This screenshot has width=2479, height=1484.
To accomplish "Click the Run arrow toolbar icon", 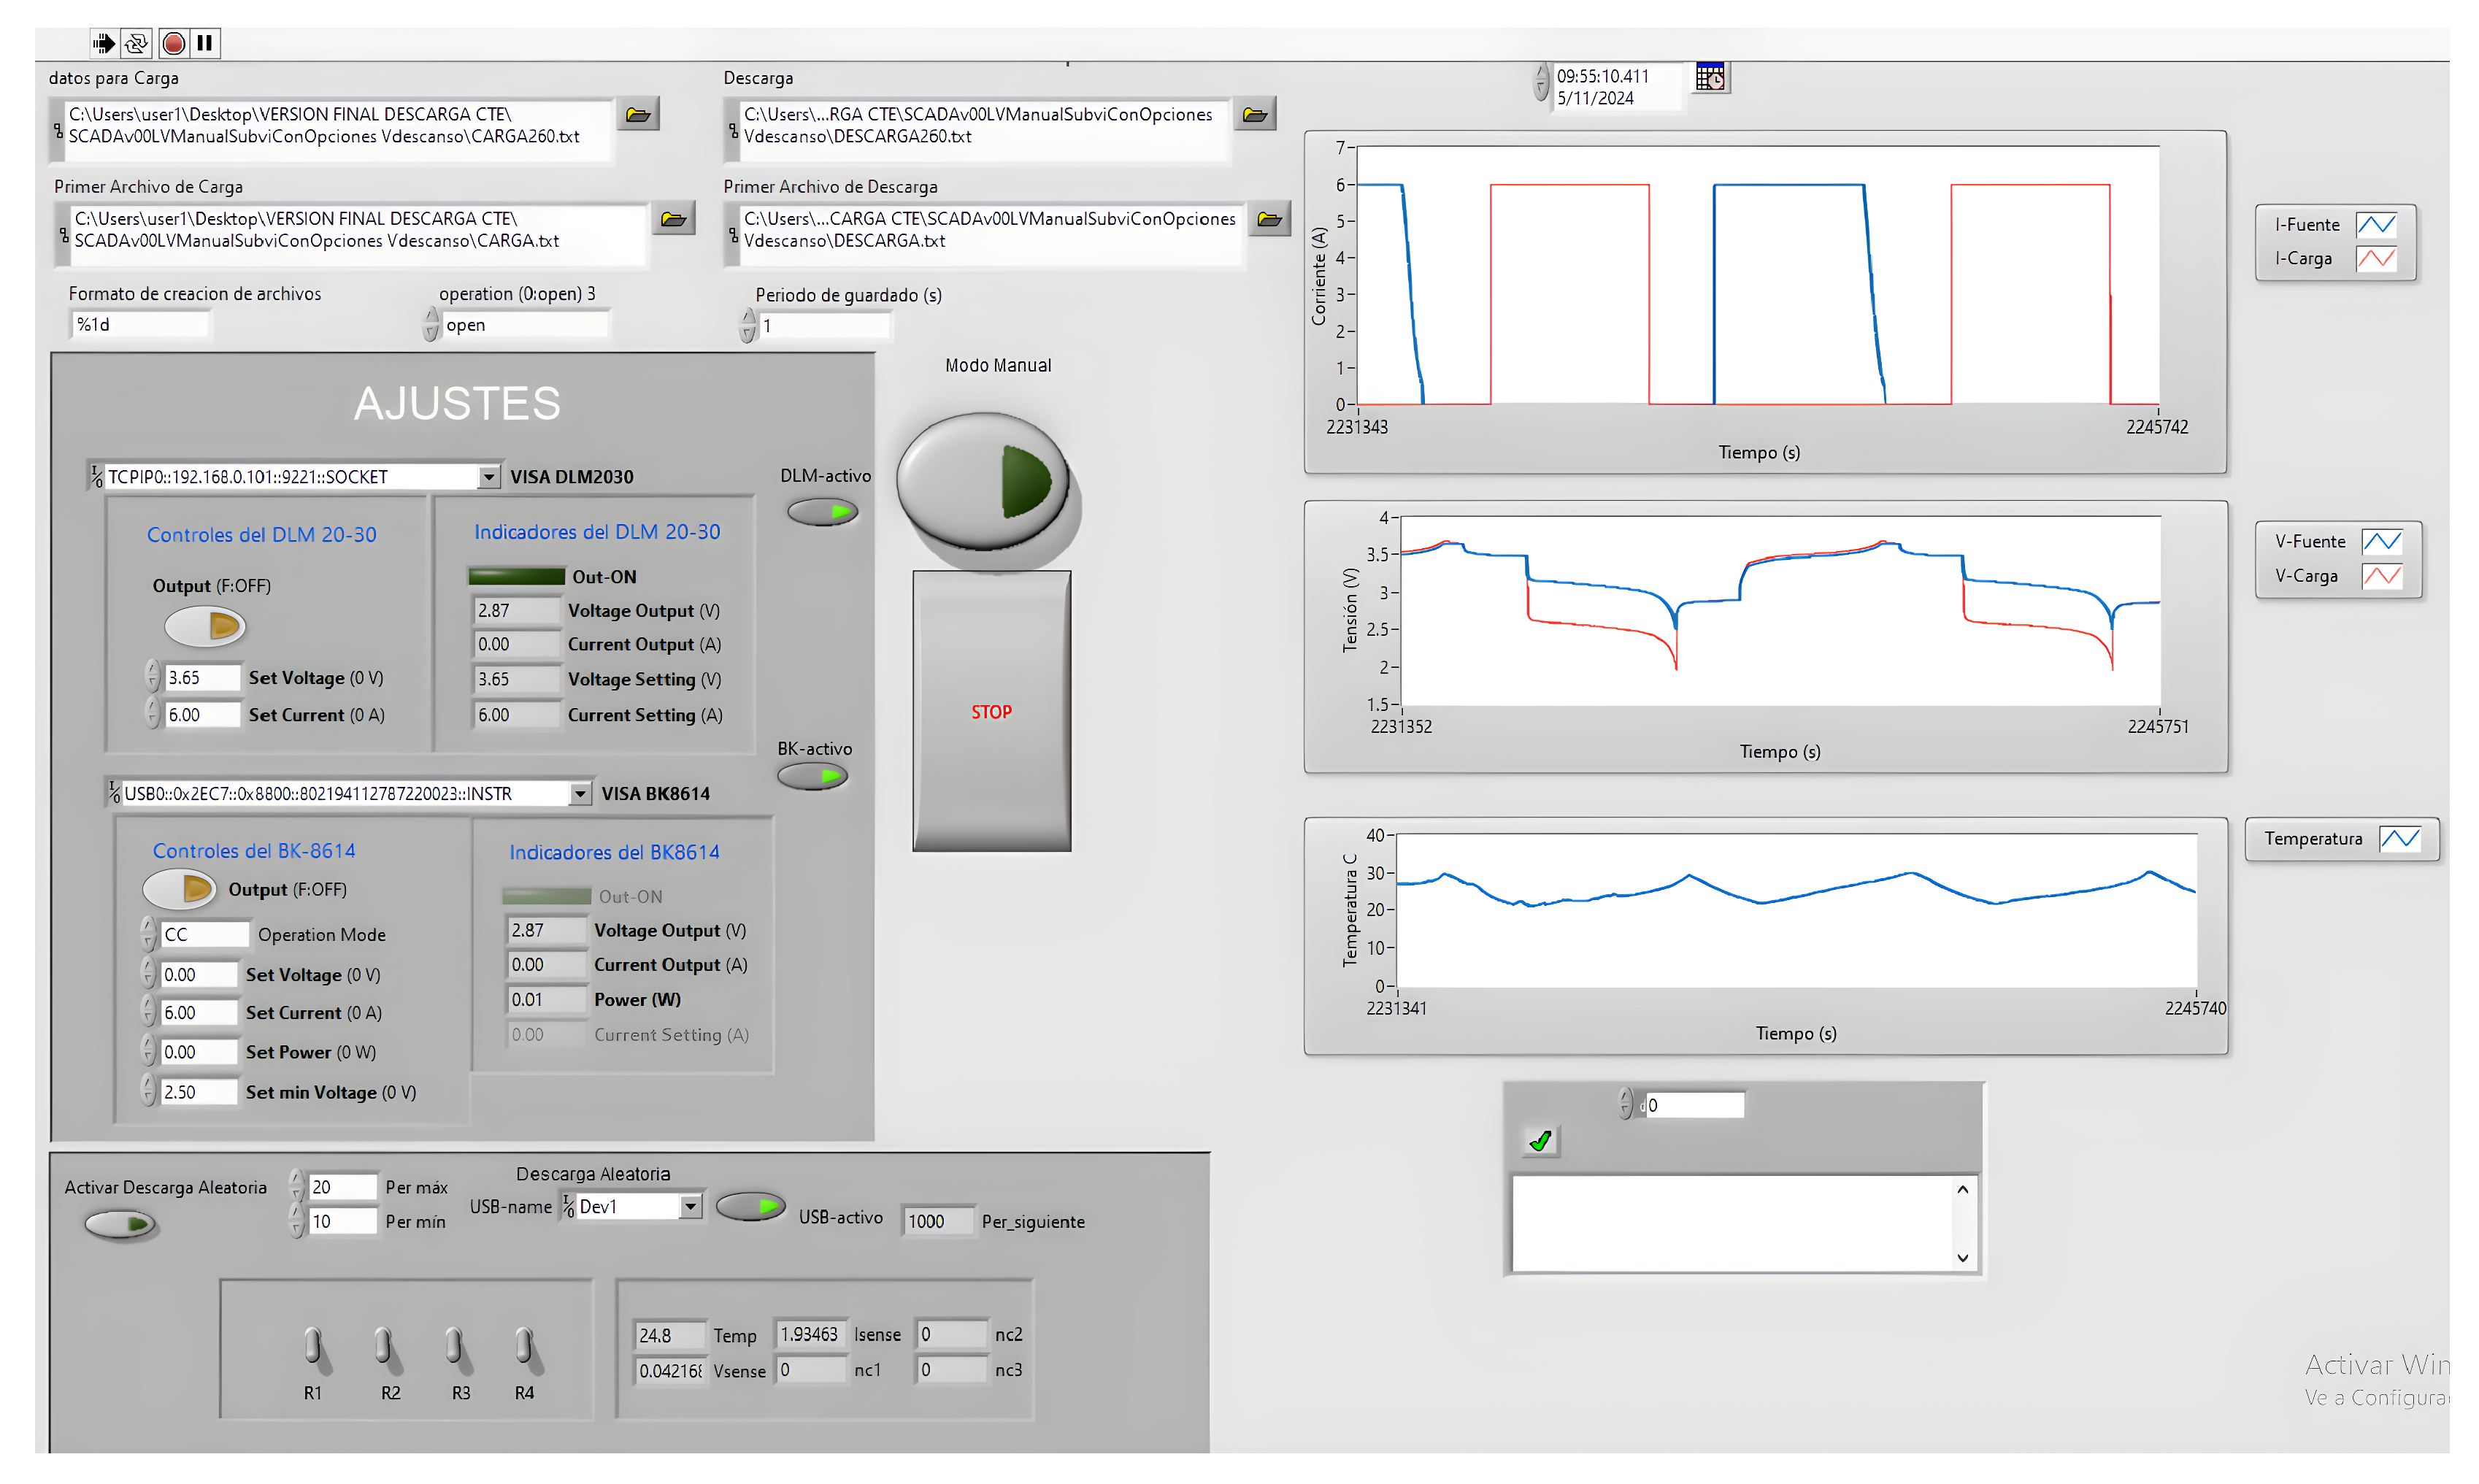I will pos(103,43).
